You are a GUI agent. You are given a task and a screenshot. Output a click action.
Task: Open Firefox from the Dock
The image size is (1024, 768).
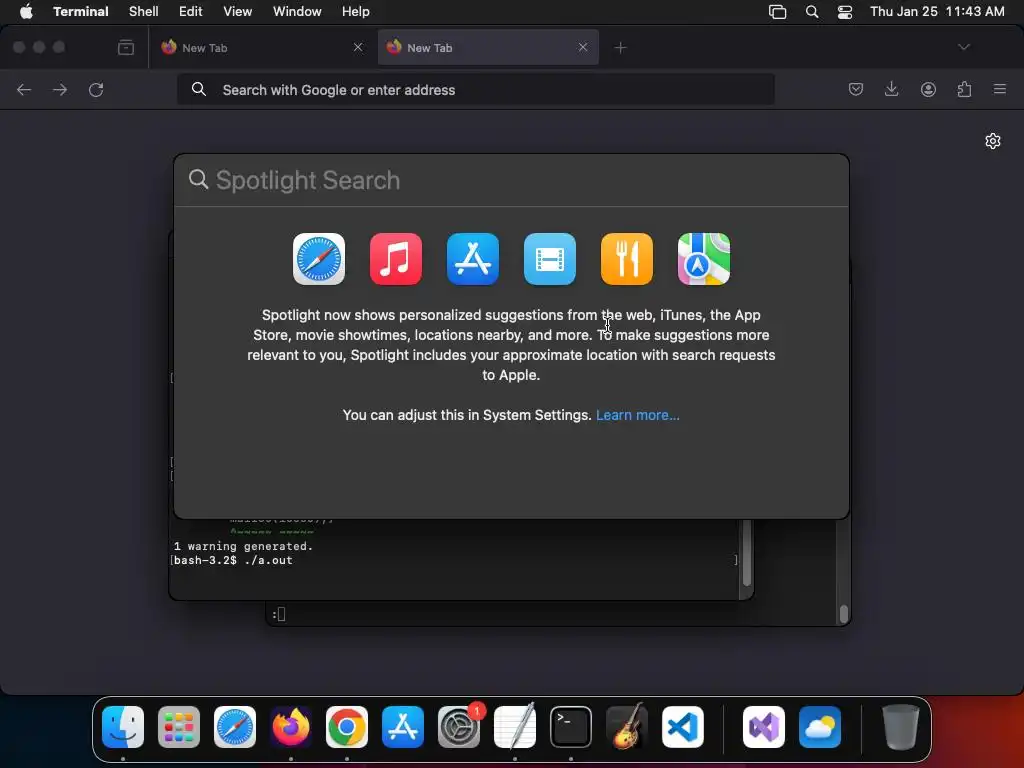(x=291, y=727)
